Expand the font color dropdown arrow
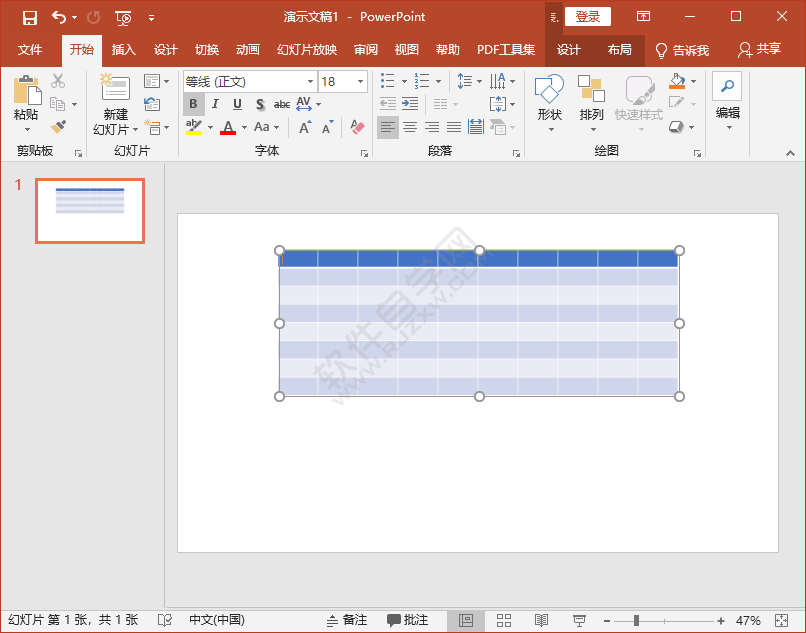This screenshot has width=806, height=633. tap(243, 128)
